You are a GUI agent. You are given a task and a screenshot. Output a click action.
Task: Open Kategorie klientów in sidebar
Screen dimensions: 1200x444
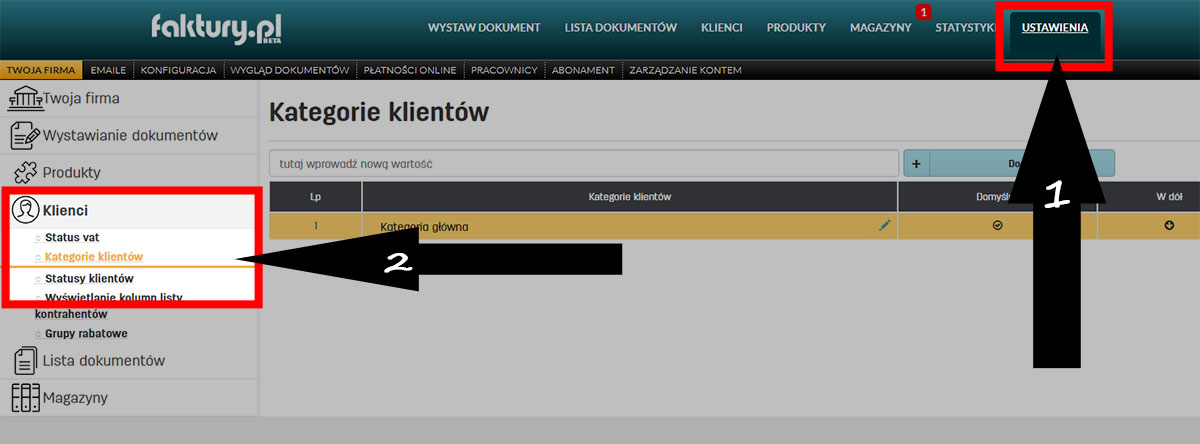(x=94, y=257)
